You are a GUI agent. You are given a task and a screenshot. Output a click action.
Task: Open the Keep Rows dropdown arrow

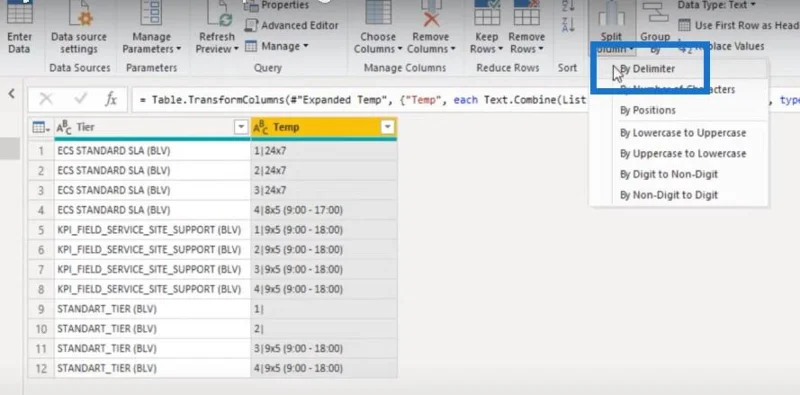501,50
